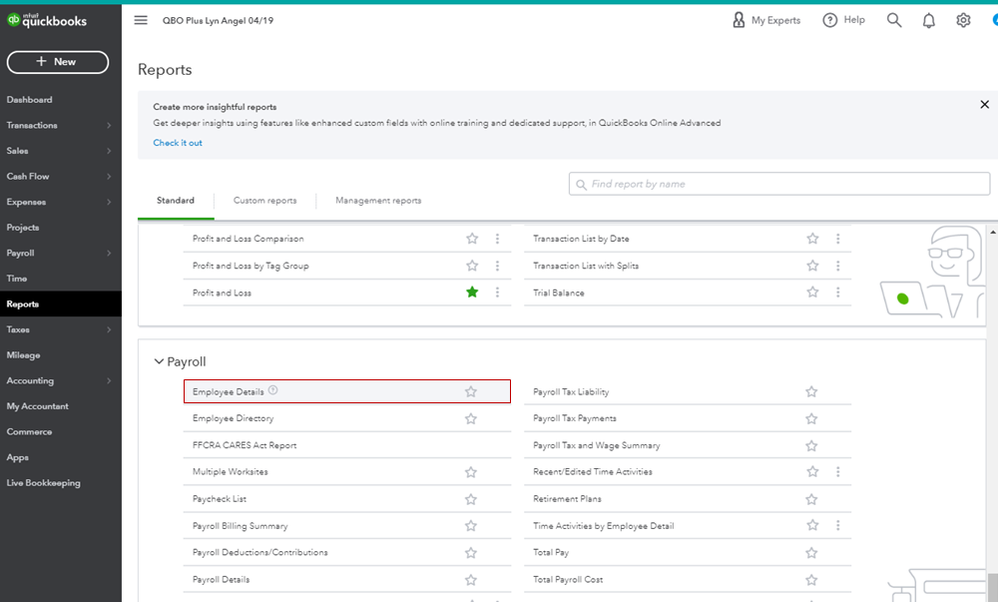This screenshot has width=998, height=602.
Task: Click the New button in sidebar
Action: click(x=57, y=62)
